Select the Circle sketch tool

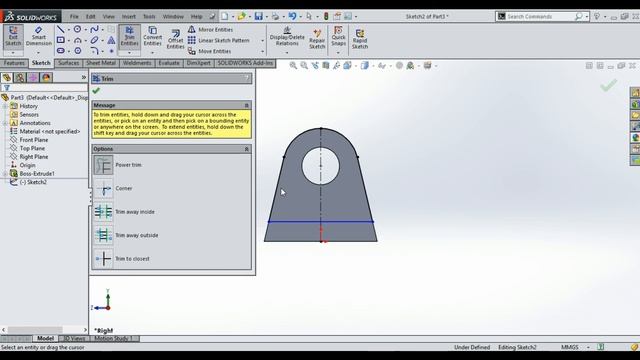click(77, 29)
